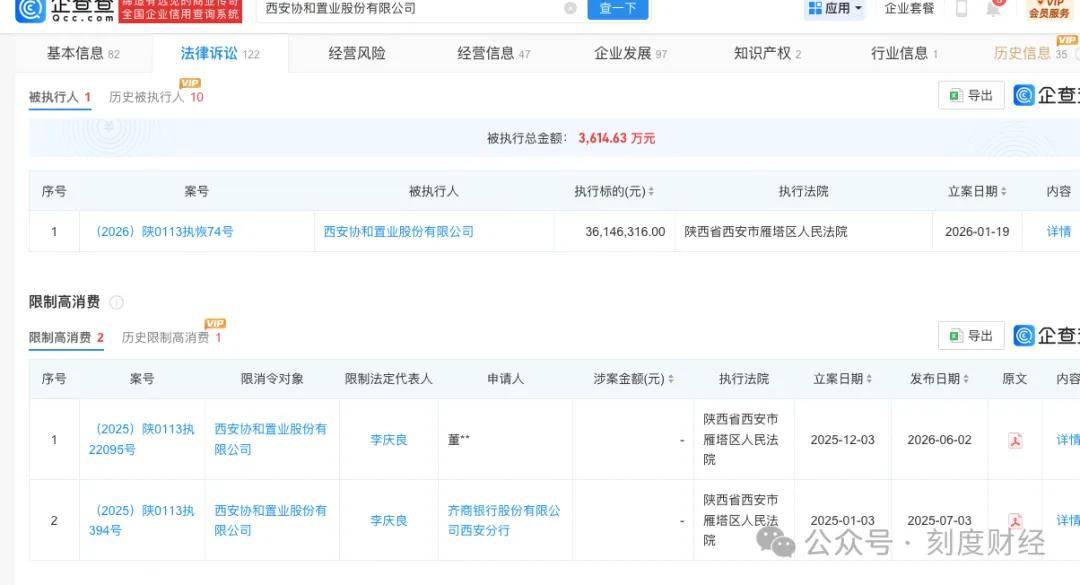The height and width of the screenshot is (585, 1080).
Task: Click publish date 2025-07-03
Action: pos(939,520)
